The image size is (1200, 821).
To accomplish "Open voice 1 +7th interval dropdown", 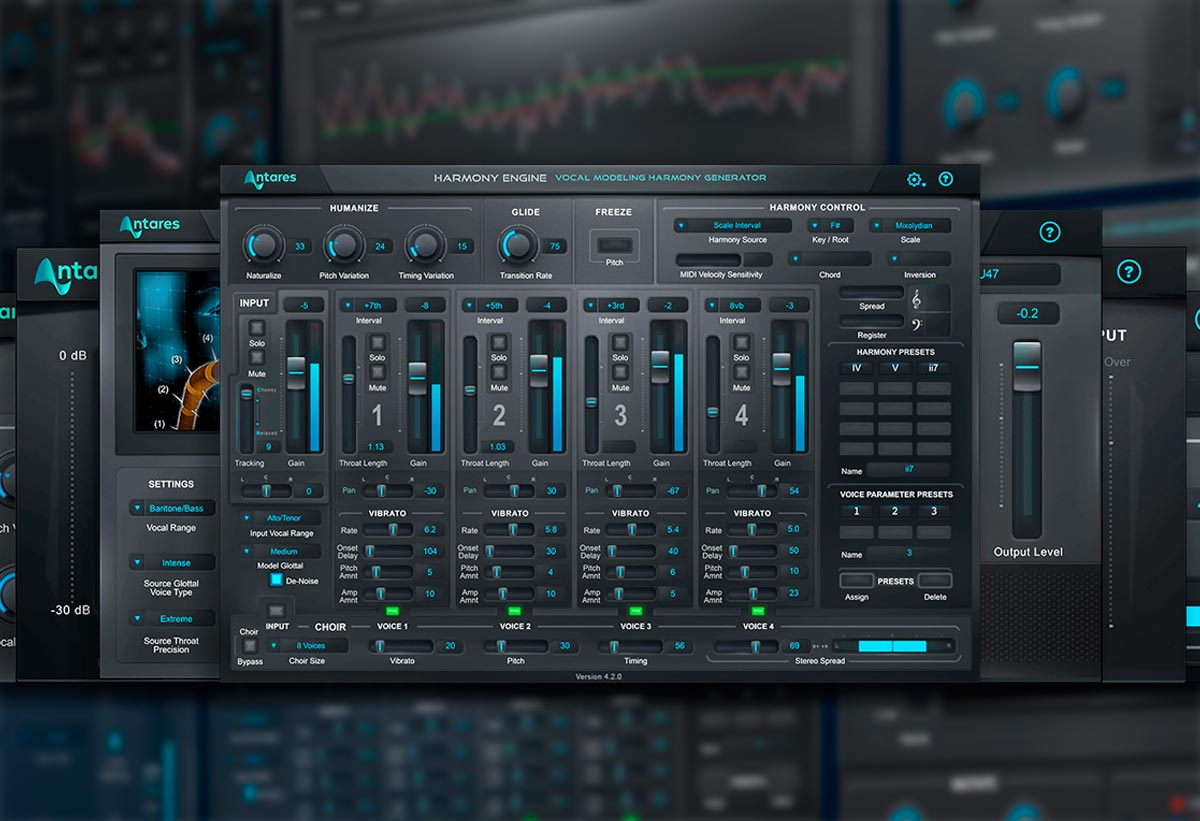I will (368, 306).
